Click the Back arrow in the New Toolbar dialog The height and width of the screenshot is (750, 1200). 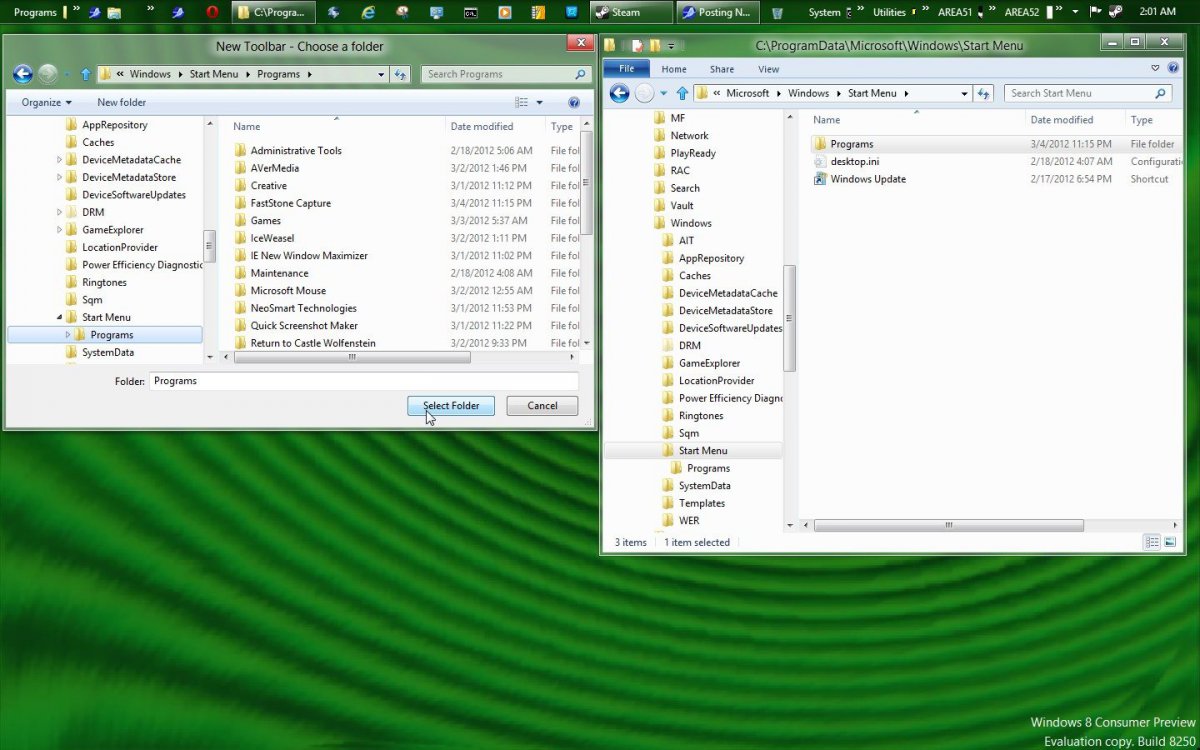point(23,74)
